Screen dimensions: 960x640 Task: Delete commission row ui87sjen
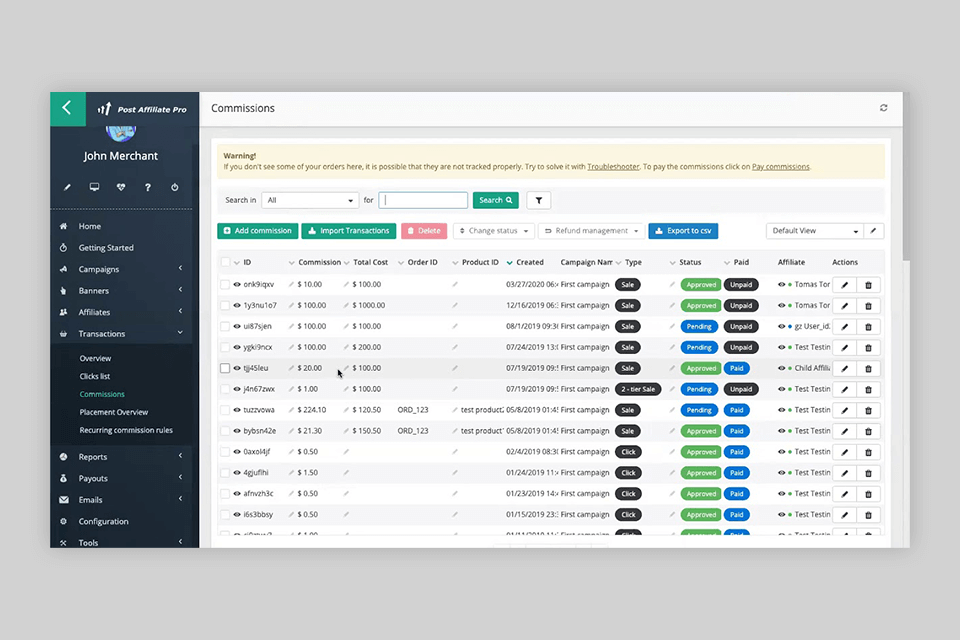868,326
